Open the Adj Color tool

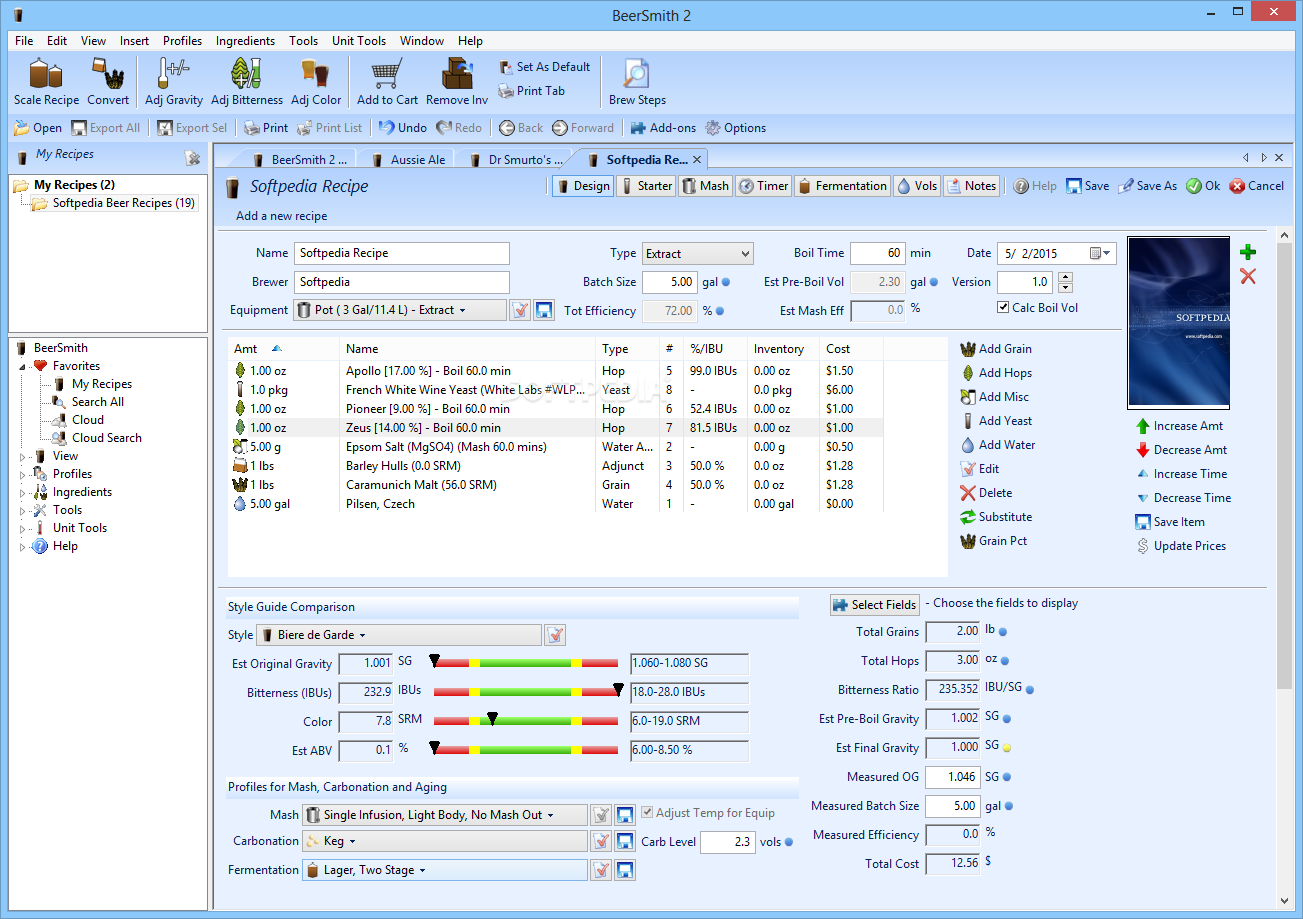(316, 81)
